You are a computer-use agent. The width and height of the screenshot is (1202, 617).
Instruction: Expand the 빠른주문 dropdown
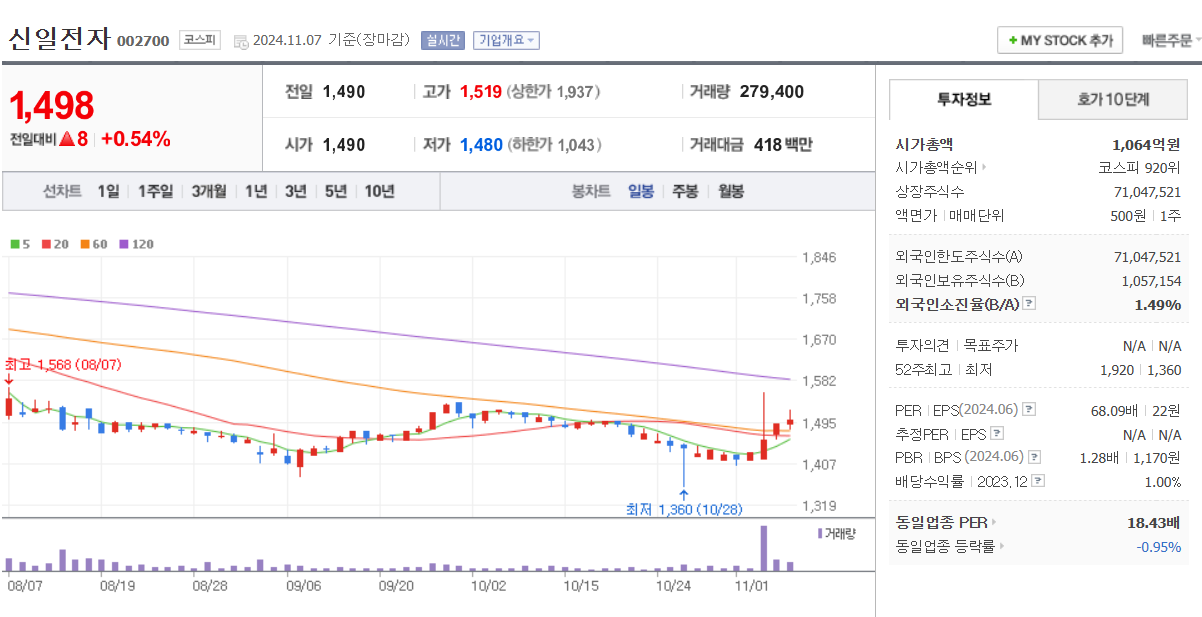(x=1171, y=41)
